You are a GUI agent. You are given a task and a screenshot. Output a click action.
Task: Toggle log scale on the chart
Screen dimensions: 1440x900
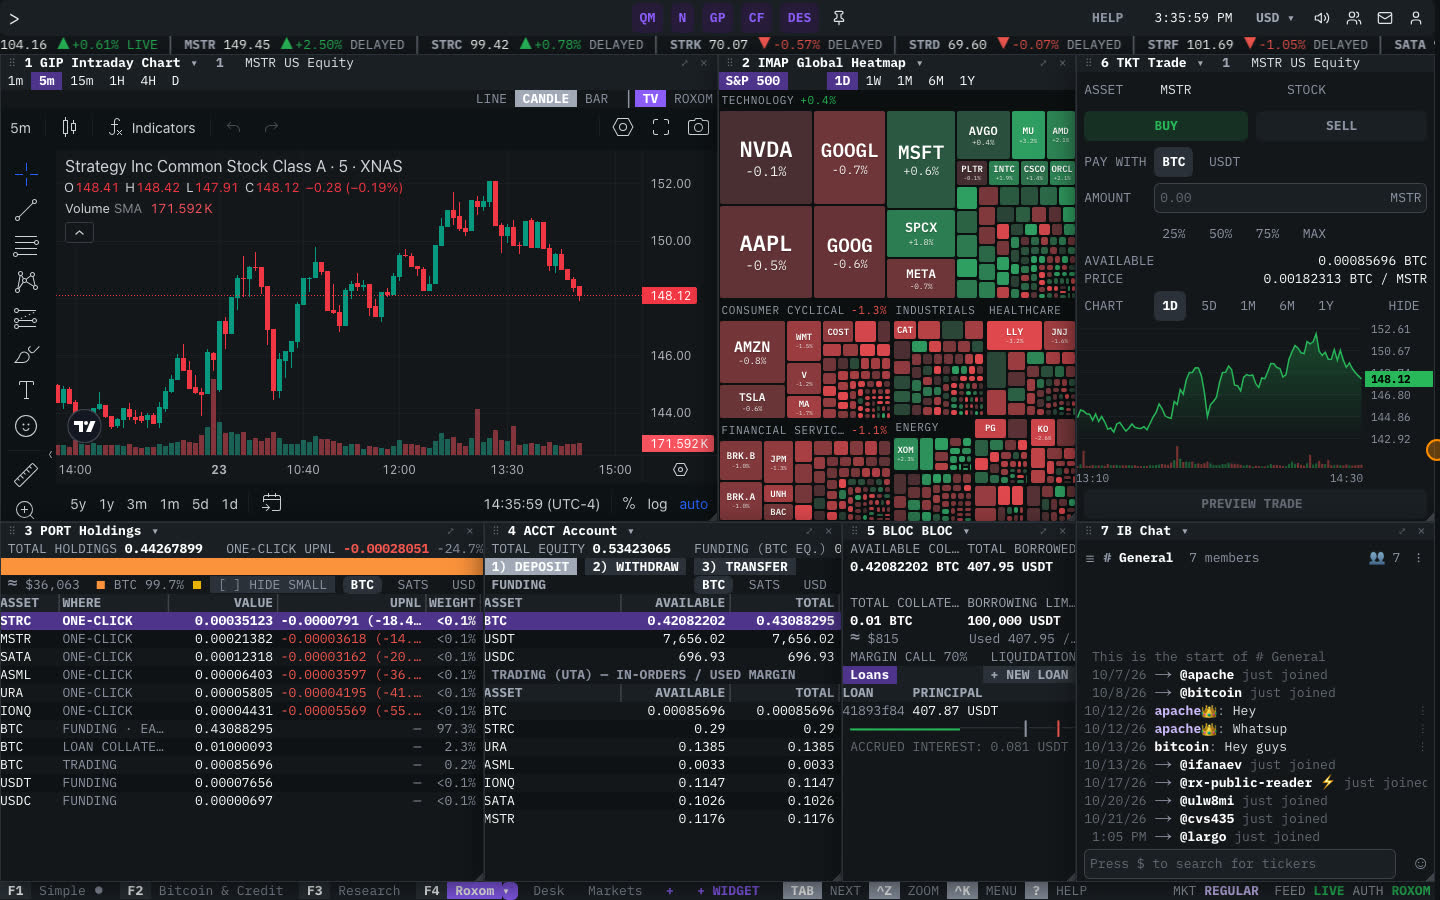pyautogui.click(x=657, y=504)
